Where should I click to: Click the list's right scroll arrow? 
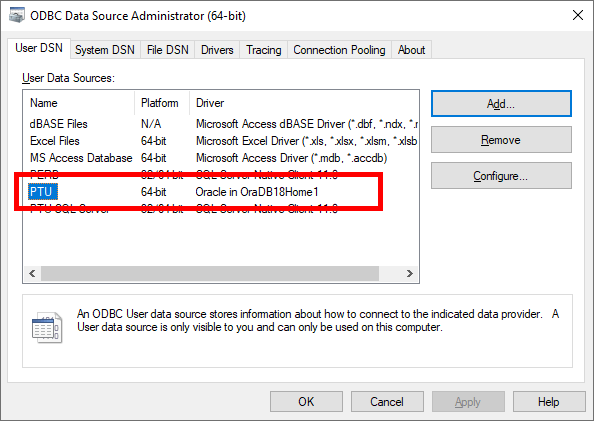click(410, 273)
